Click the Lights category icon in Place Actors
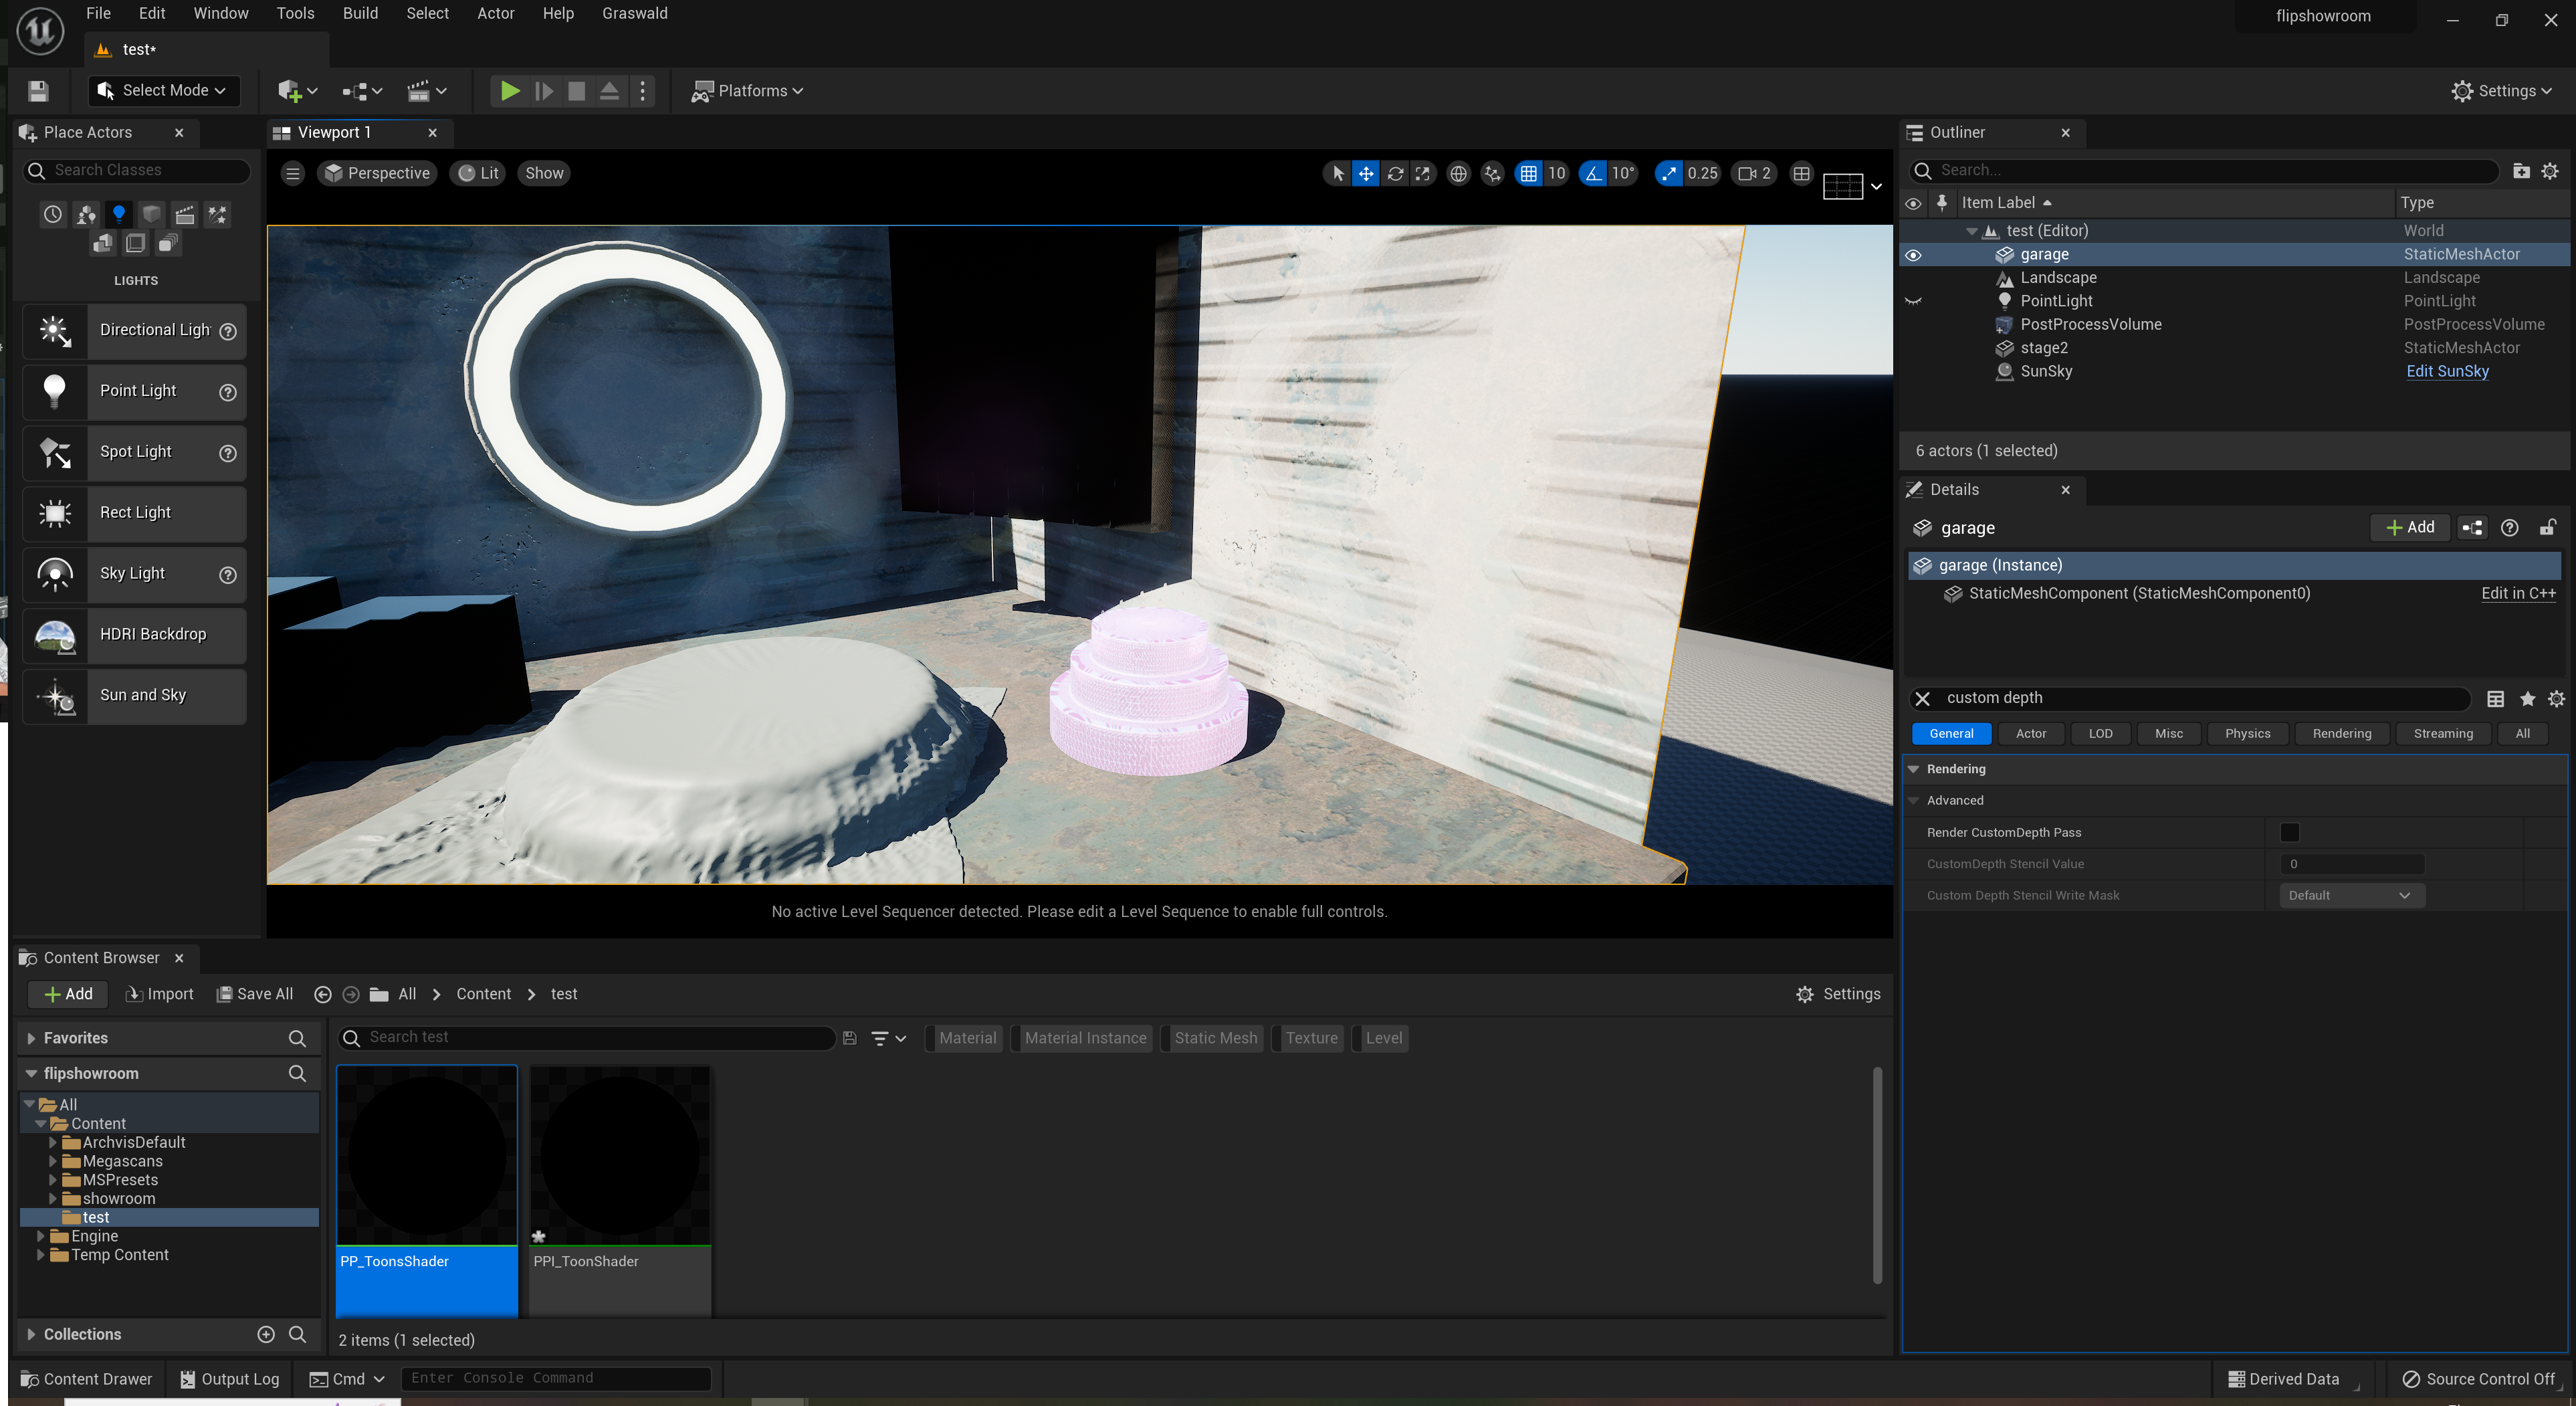This screenshot has height=1406, width=2576. [x=119, y=213]
